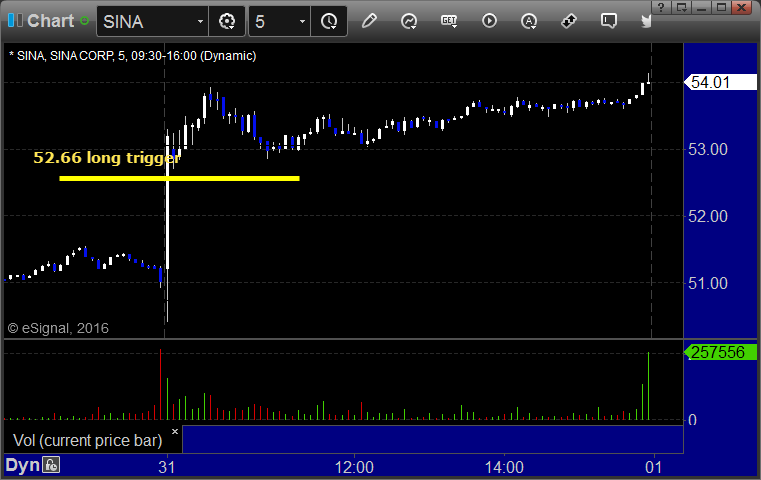761x480 pixels.
Task: Expand the SINA symbol dropdown
Action: coord(200,21)
